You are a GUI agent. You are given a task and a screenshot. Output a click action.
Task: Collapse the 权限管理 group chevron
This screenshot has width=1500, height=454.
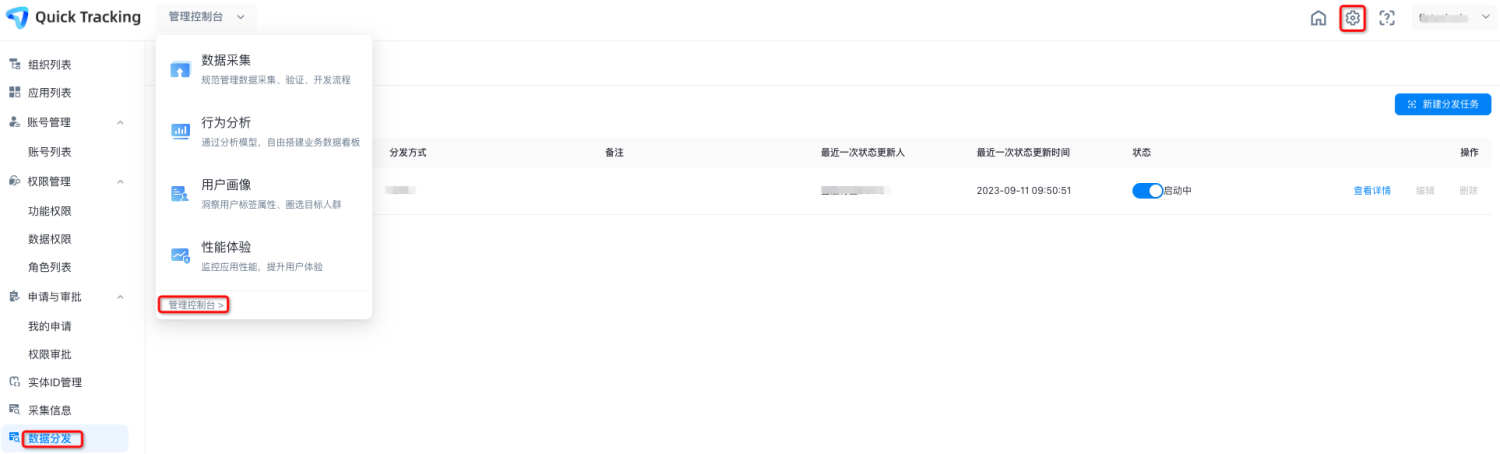pyautogui.click(x=120, y=182)
